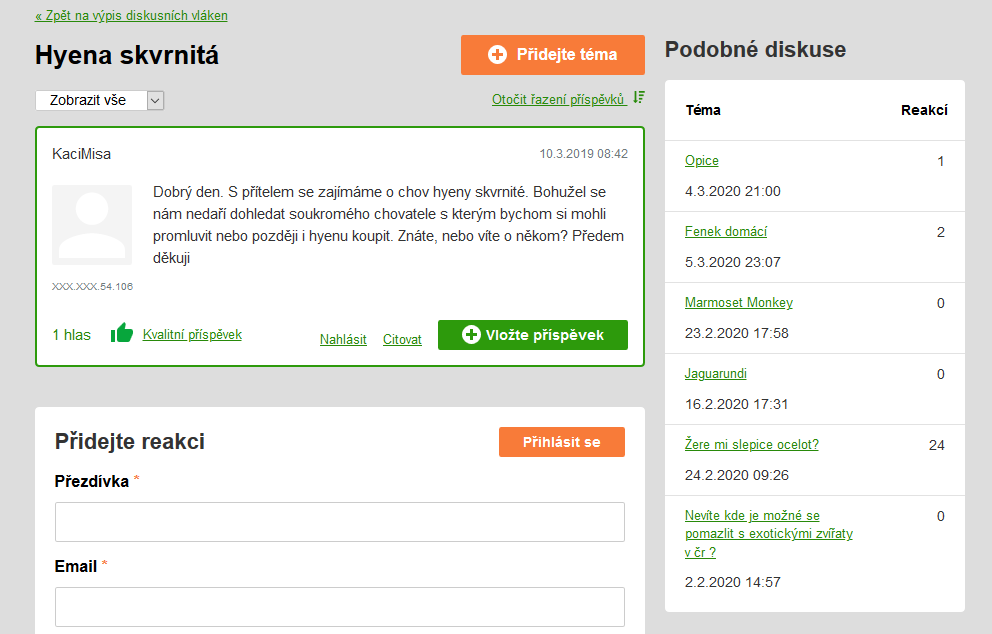The image size is (992, 634).
Task: Click the 'Přihlásit se' login button
Action: click(x=561, y=442)
